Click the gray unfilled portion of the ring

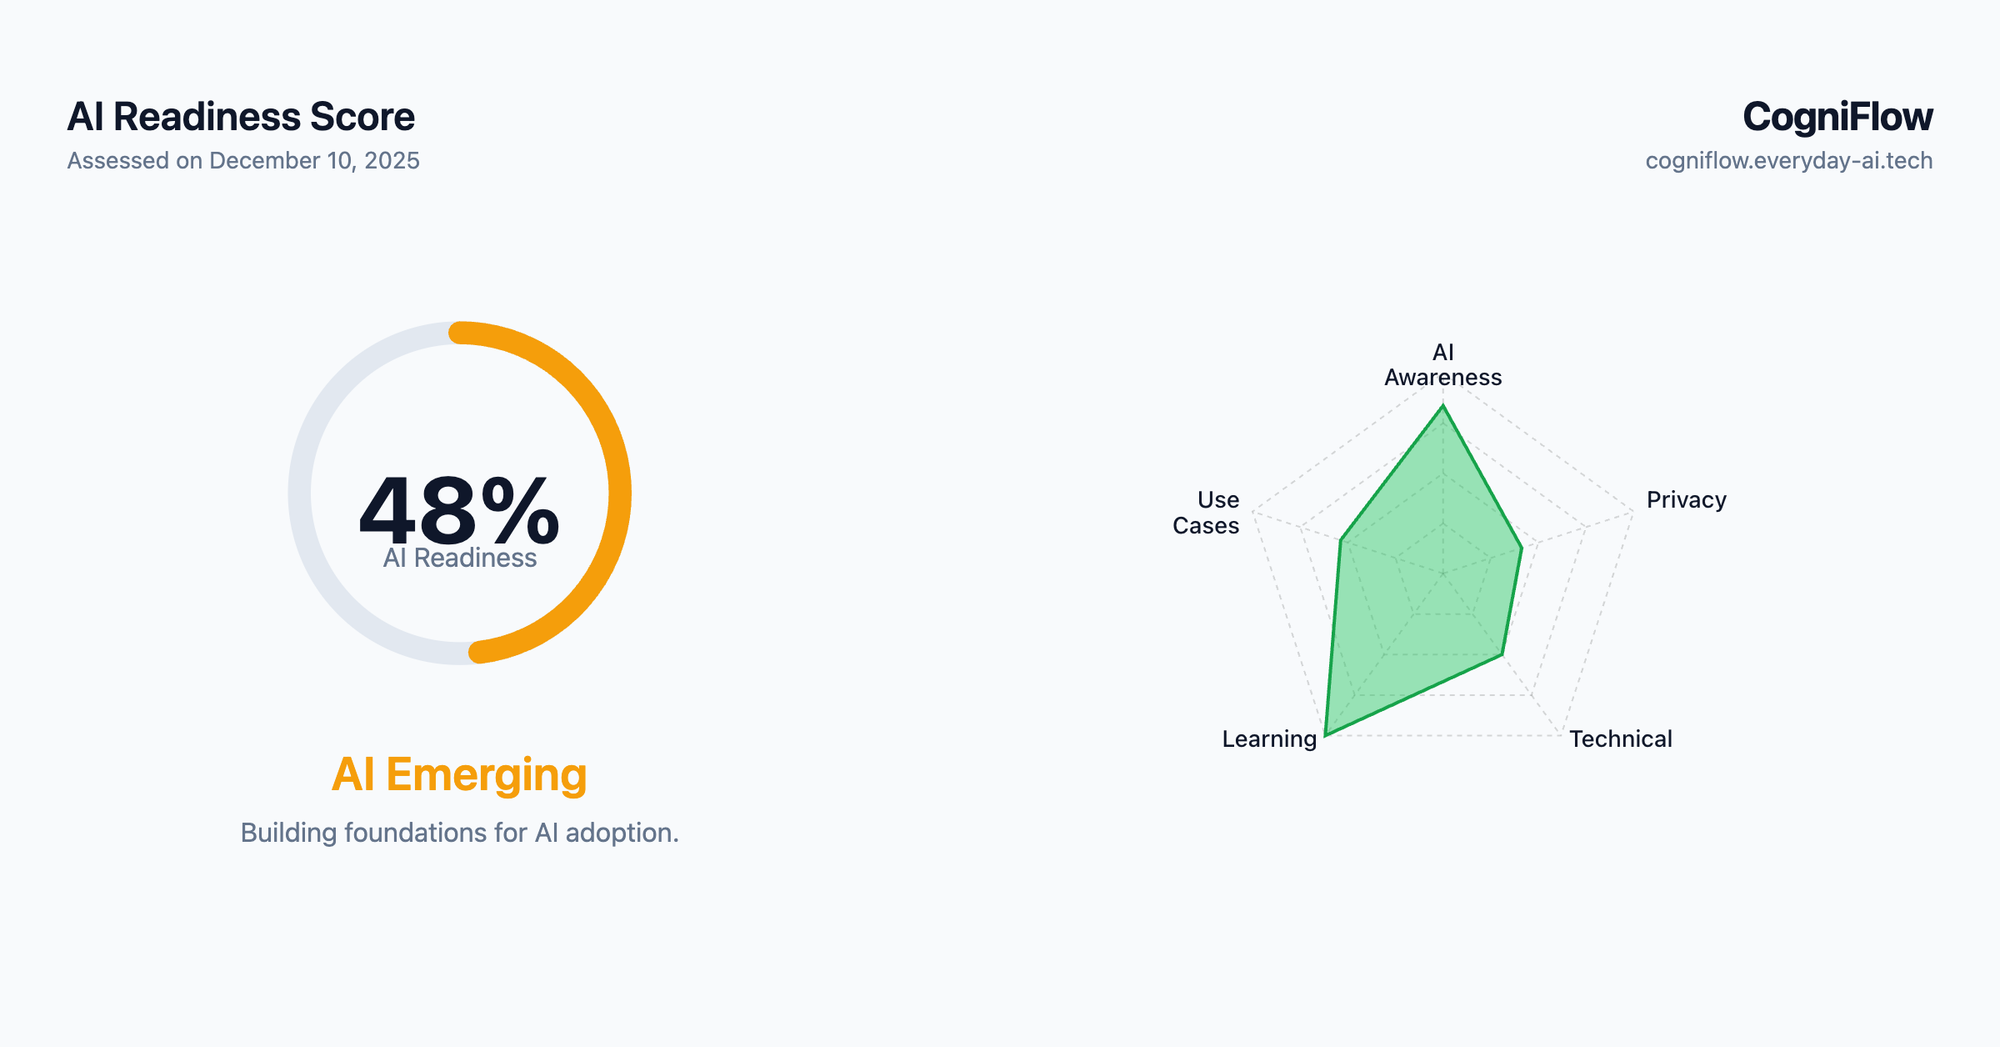300,493
